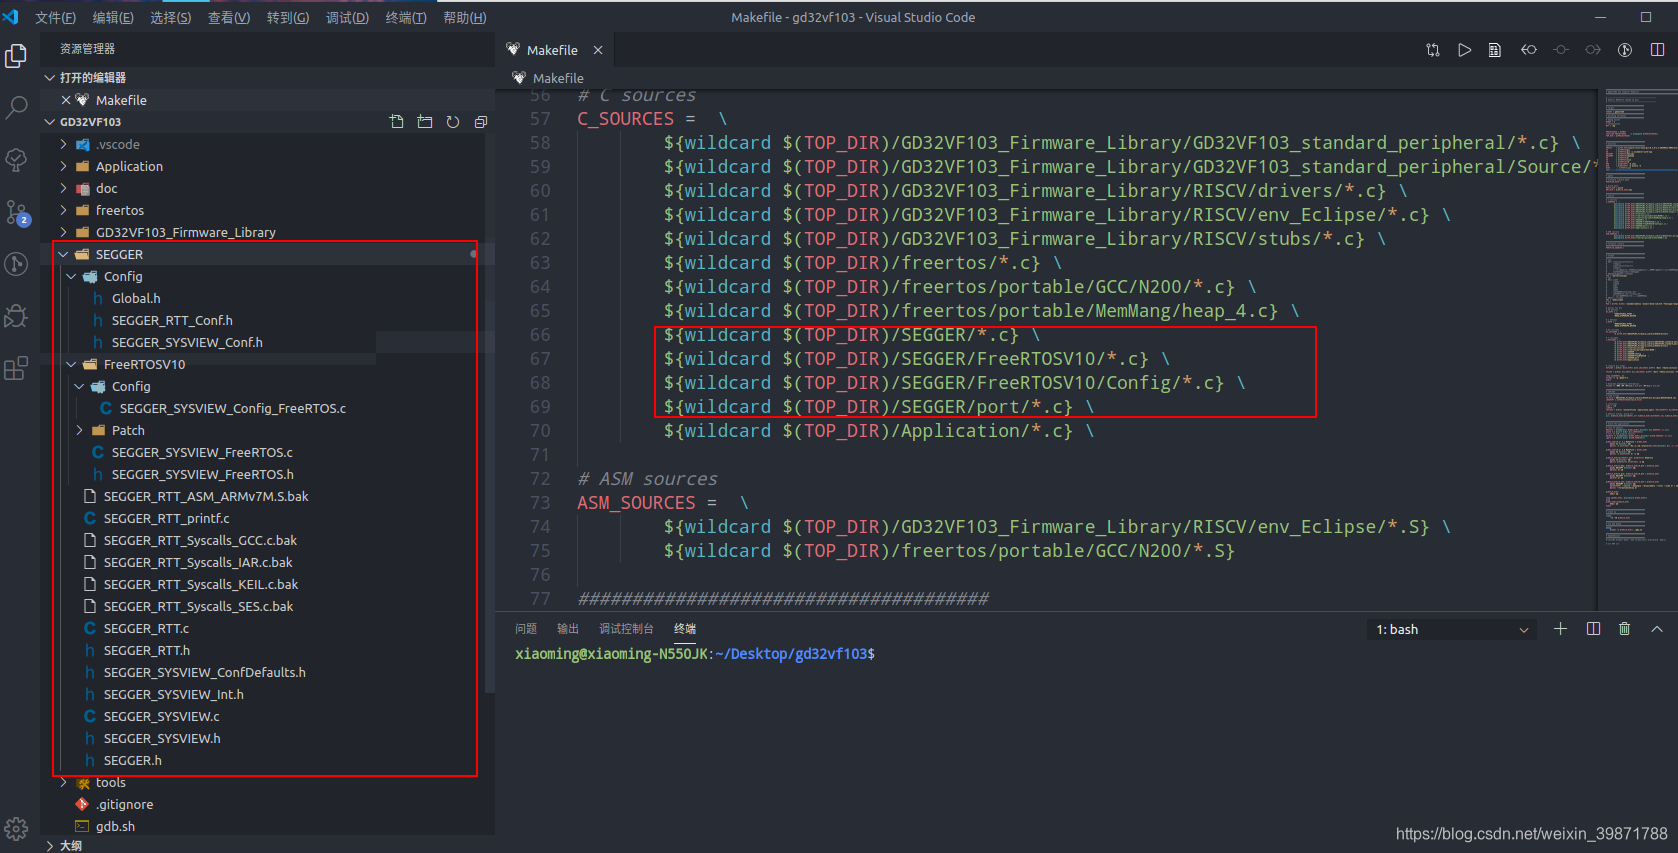Open the Manage gear at sidebar bottom
Screen dimensions: 1678x853
tap(16, 829)
